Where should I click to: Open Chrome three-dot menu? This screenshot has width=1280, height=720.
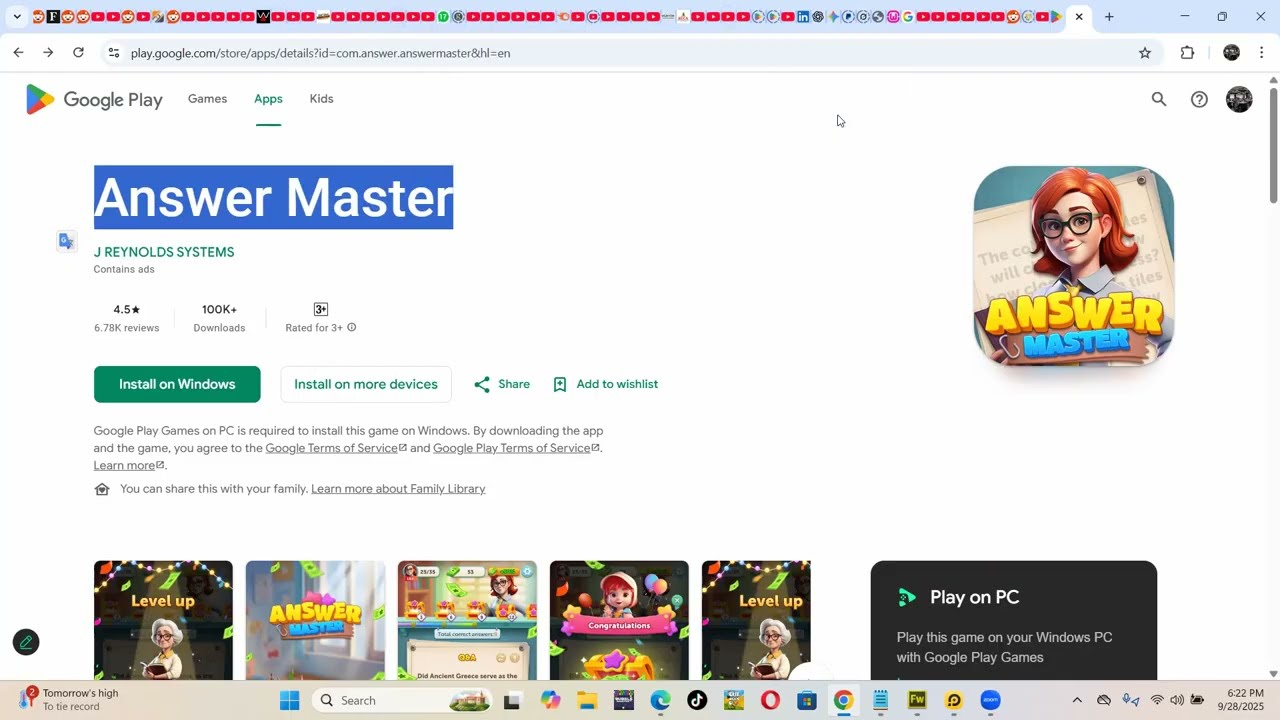(x=1261, y=53)
